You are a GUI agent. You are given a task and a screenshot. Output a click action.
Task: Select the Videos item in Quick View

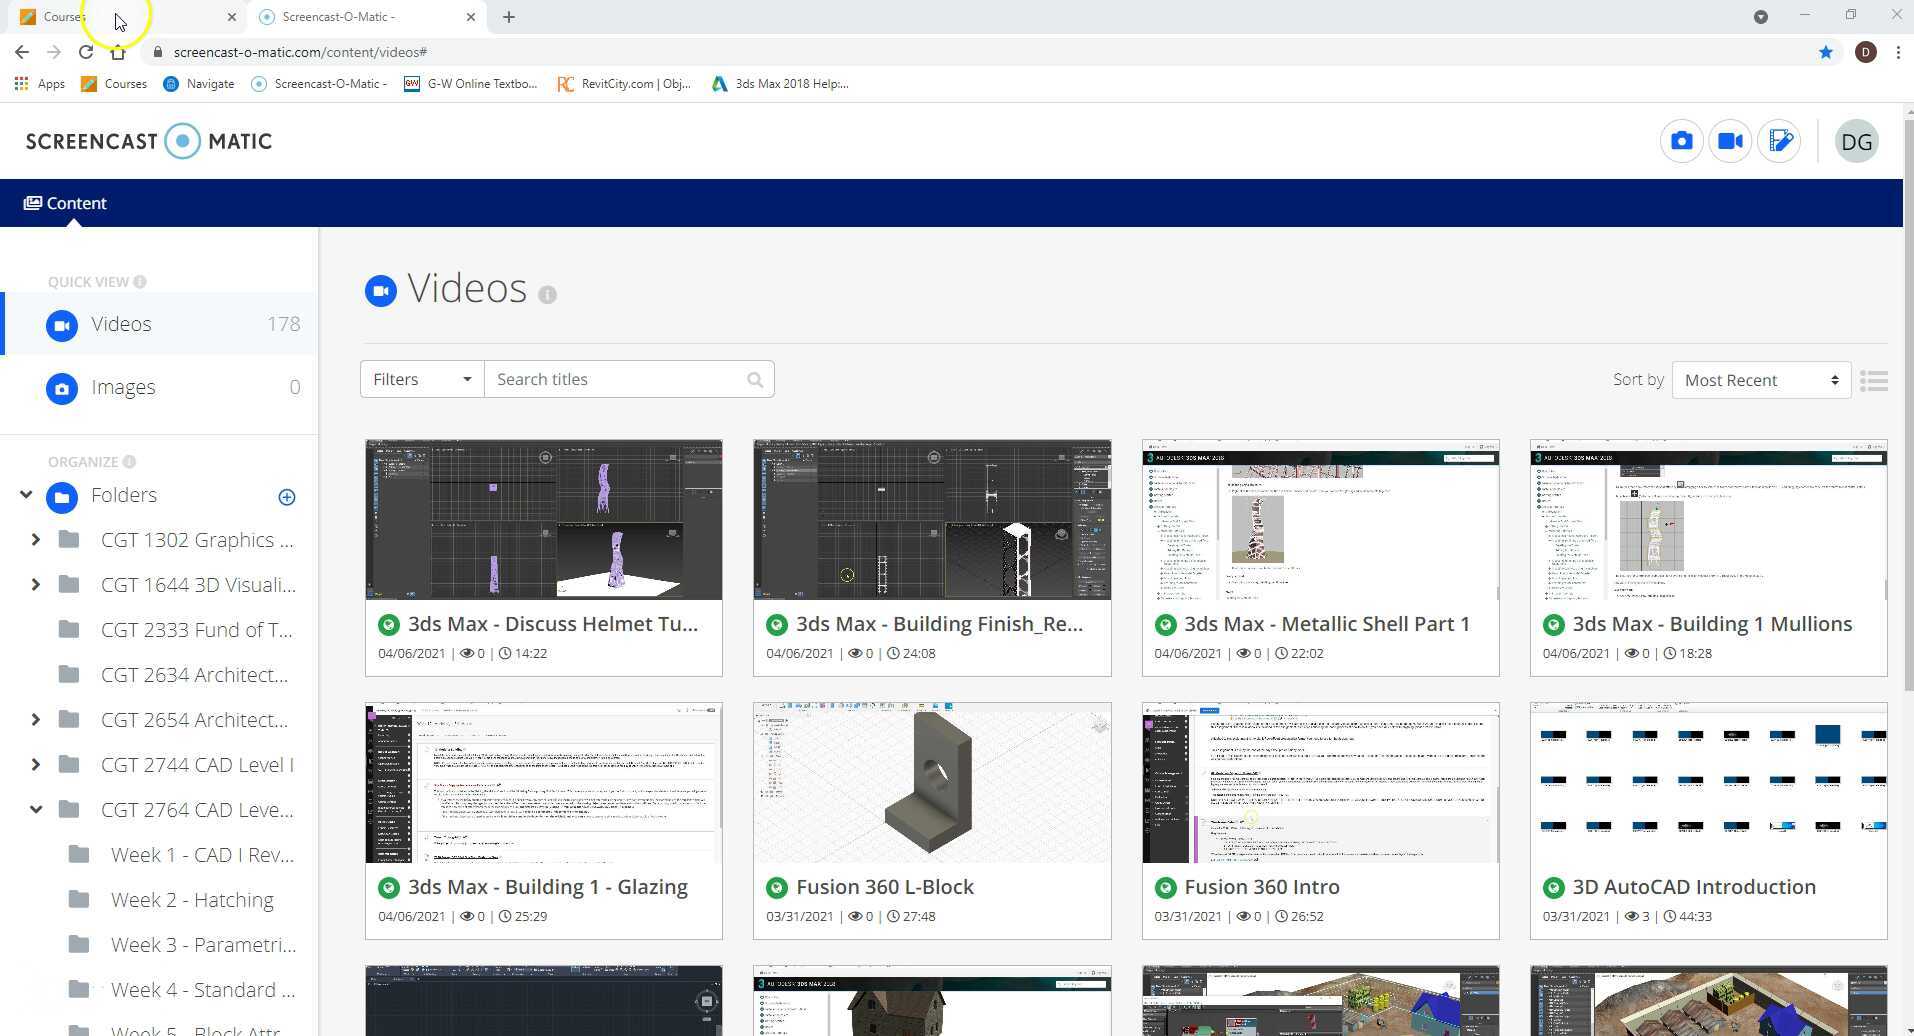click(x=120, y=324)
